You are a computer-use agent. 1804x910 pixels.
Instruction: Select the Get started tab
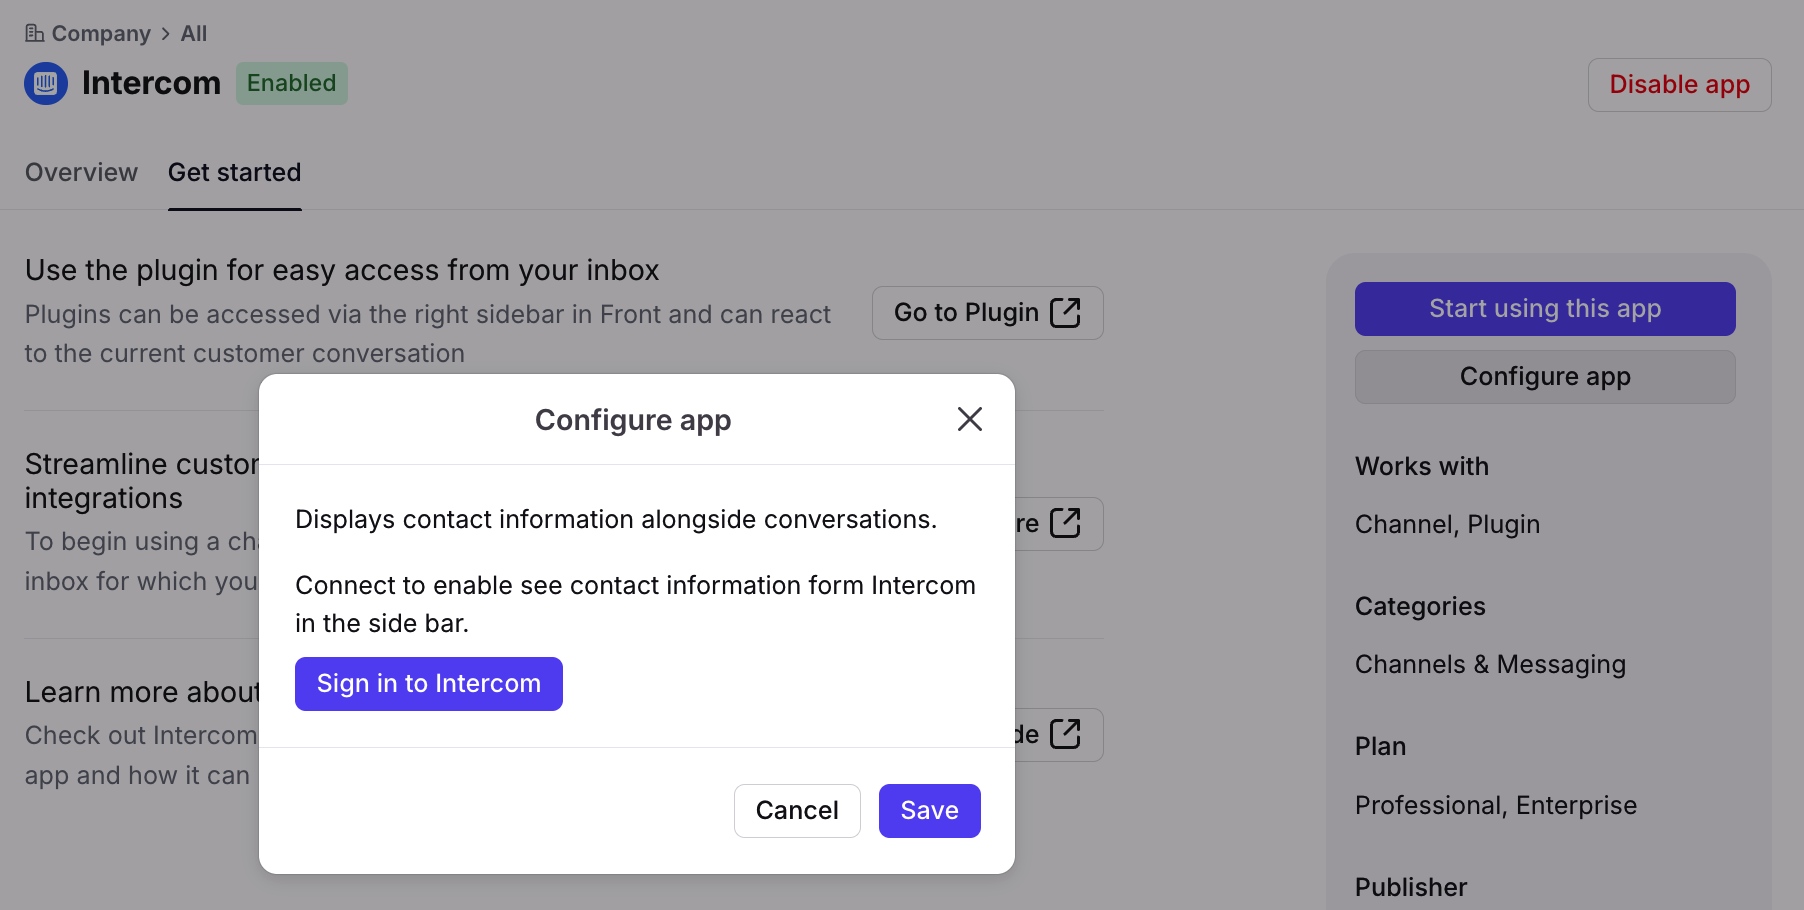(x=234, y=173)
